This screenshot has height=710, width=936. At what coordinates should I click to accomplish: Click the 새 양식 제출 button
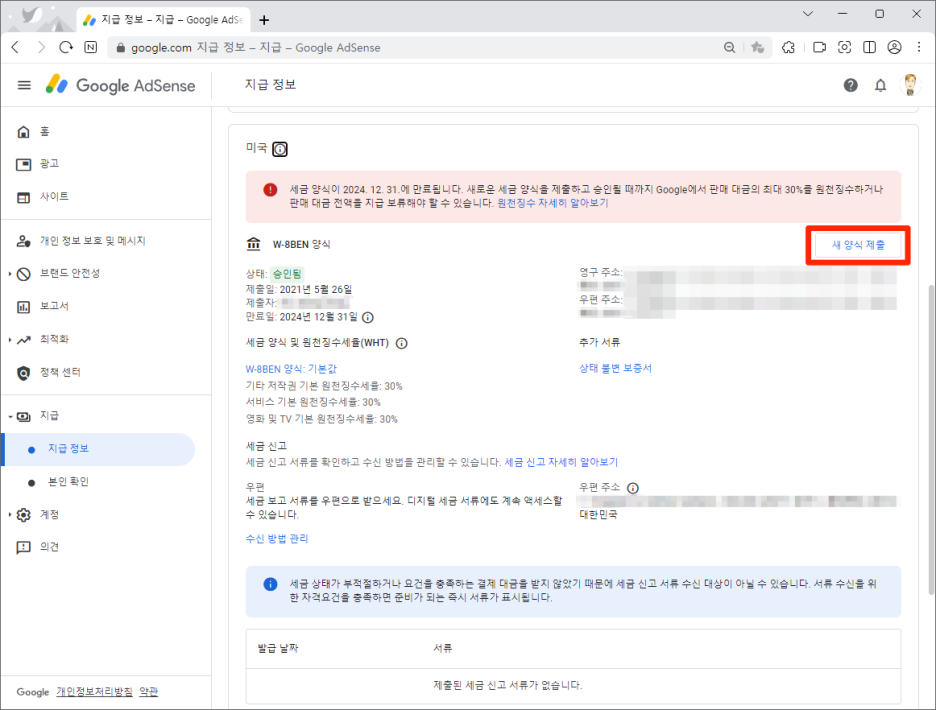[858, 245]
